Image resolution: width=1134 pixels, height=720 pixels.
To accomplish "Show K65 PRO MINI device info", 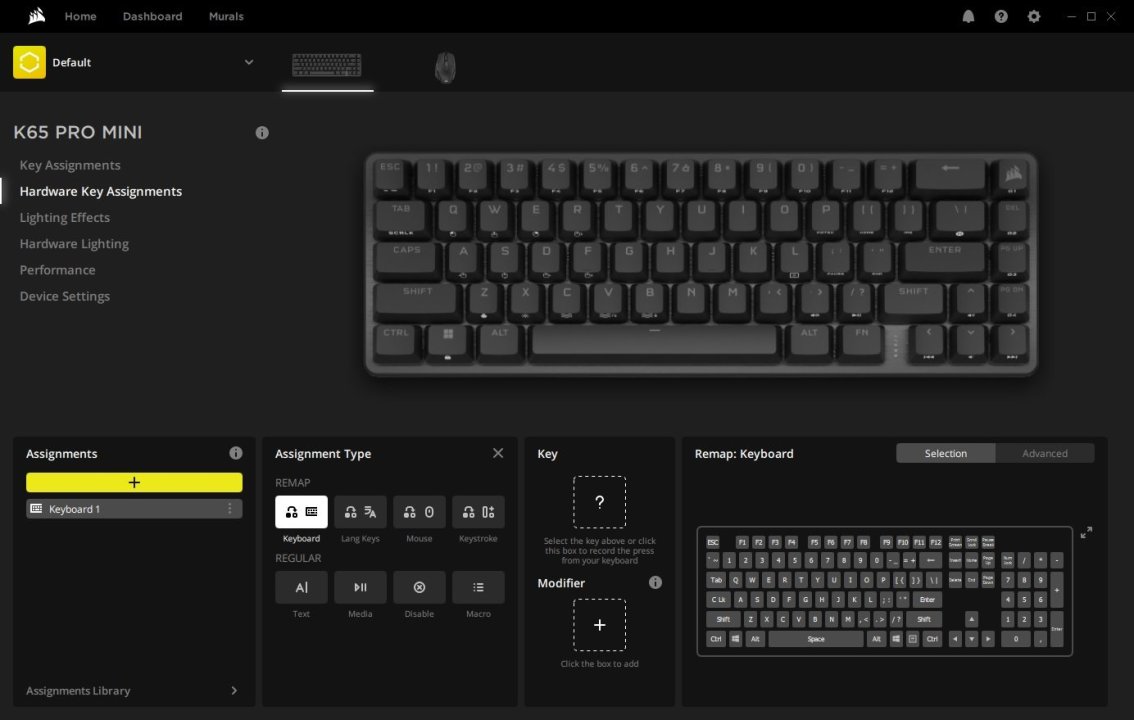I will point(262,132).
